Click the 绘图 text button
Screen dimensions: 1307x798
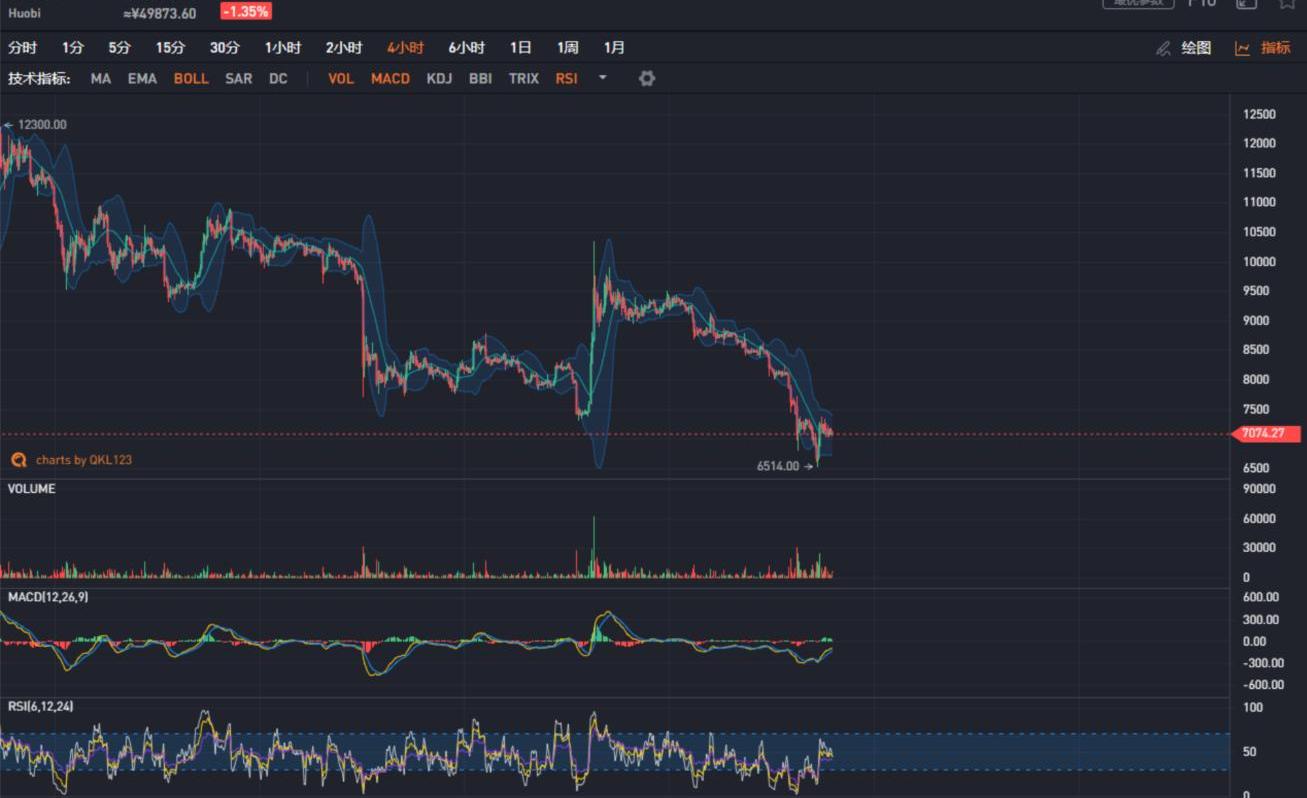tap(1196, 48)
